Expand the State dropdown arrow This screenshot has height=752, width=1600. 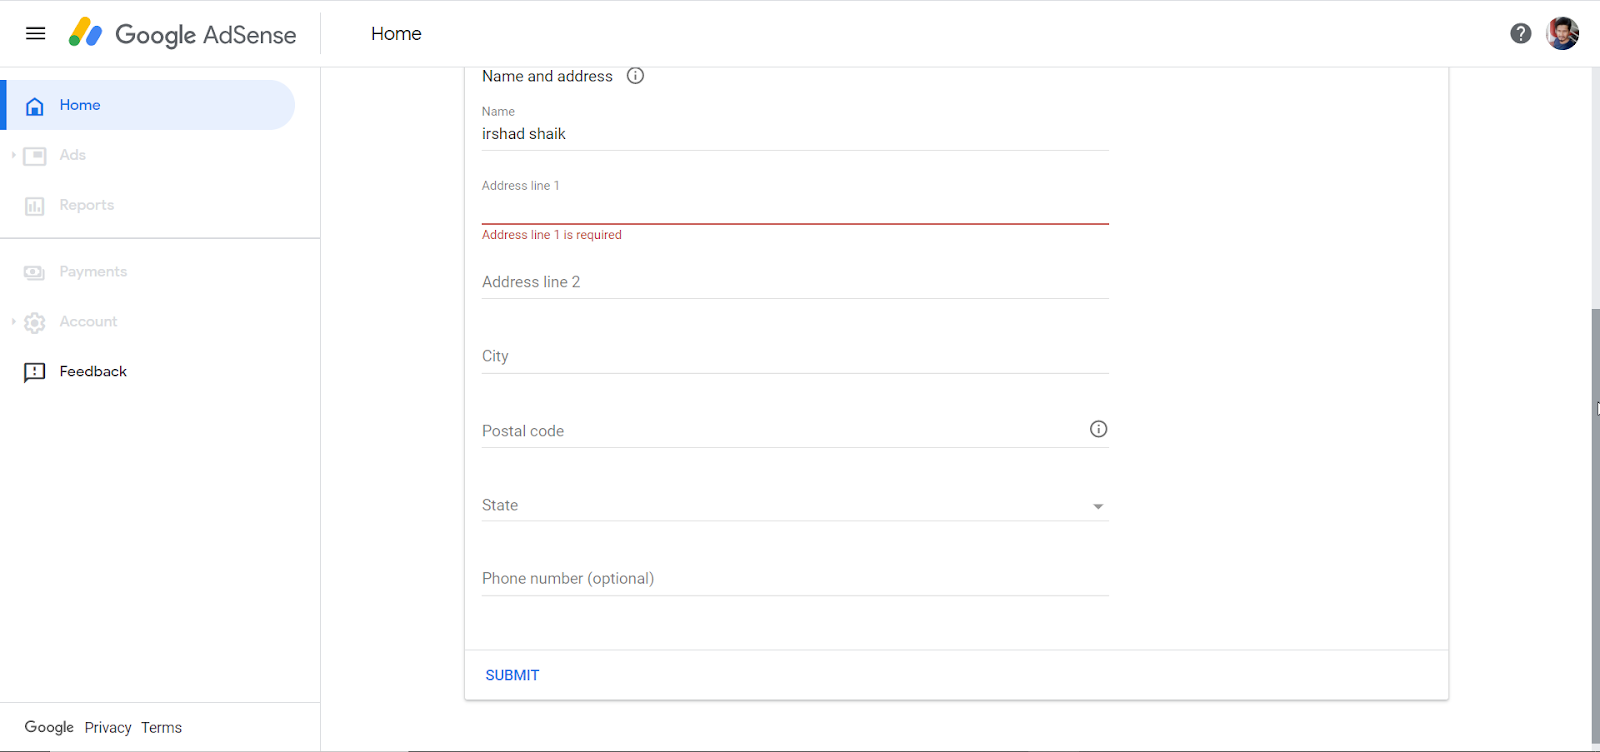1098,506
